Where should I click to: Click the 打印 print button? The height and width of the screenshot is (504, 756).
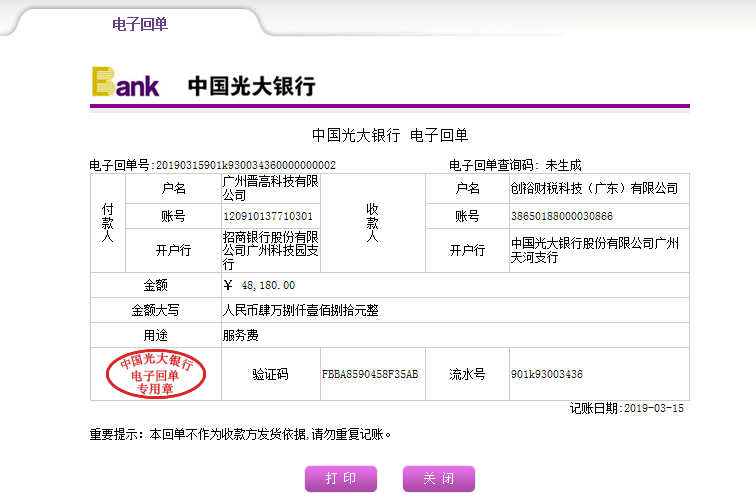tap(341, 478)
